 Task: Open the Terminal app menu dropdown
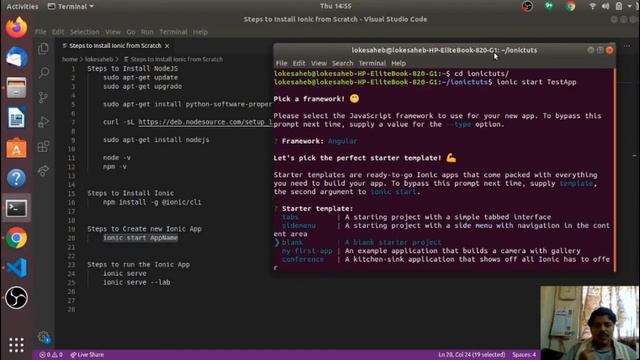coord(71,6)
